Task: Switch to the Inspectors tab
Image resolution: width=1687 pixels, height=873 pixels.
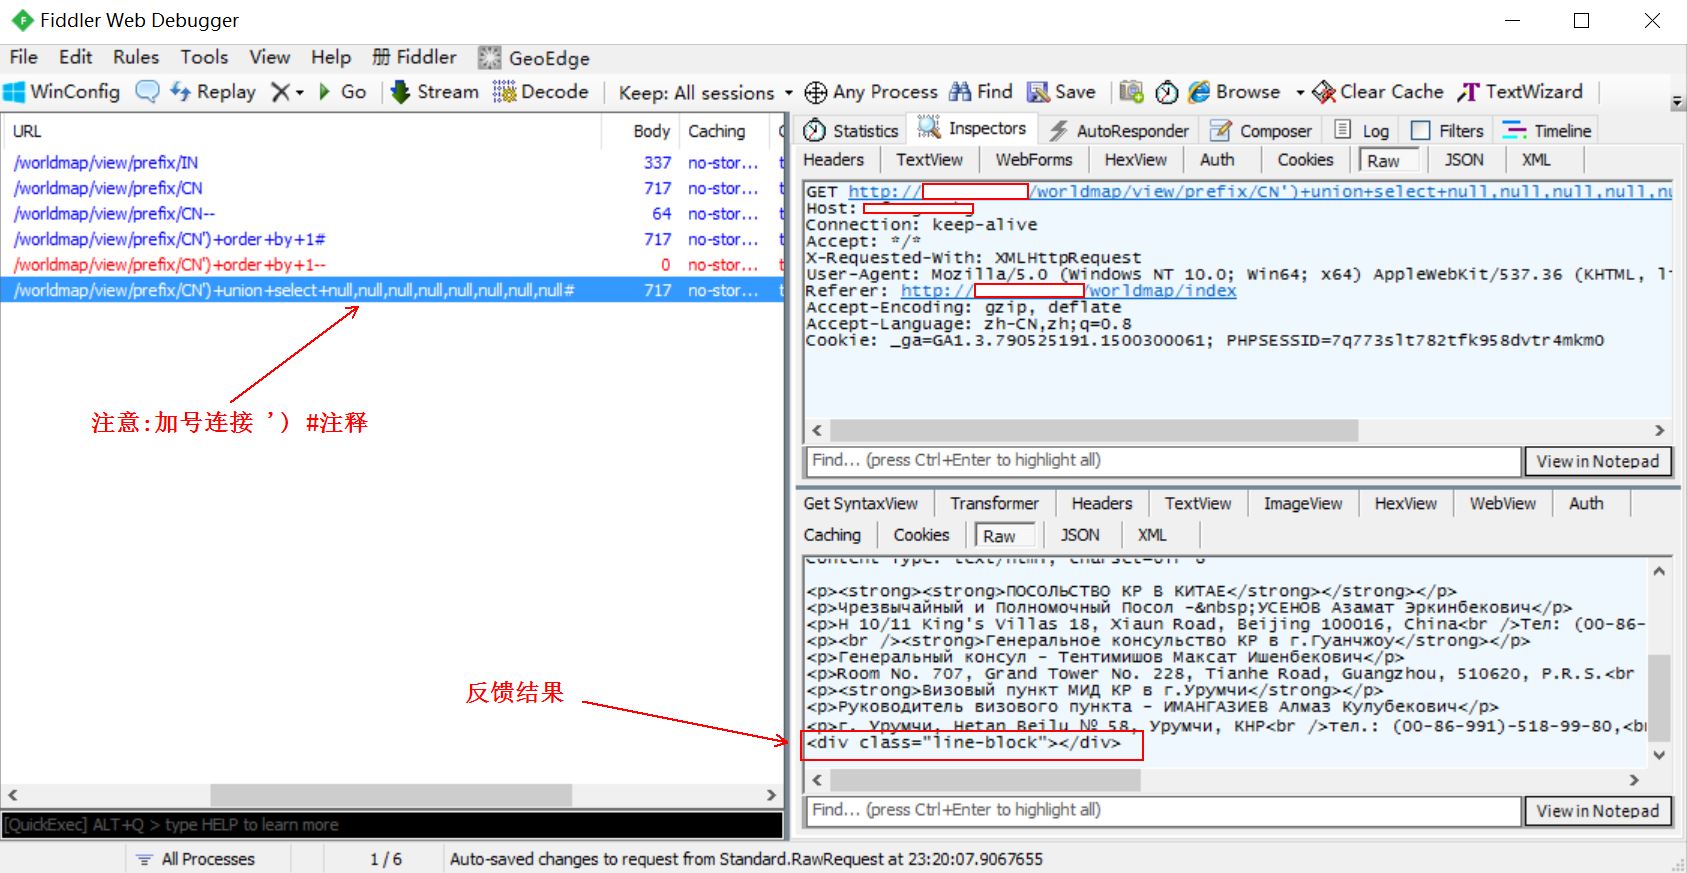Action: pyautogui.click(x=972, y=128)
